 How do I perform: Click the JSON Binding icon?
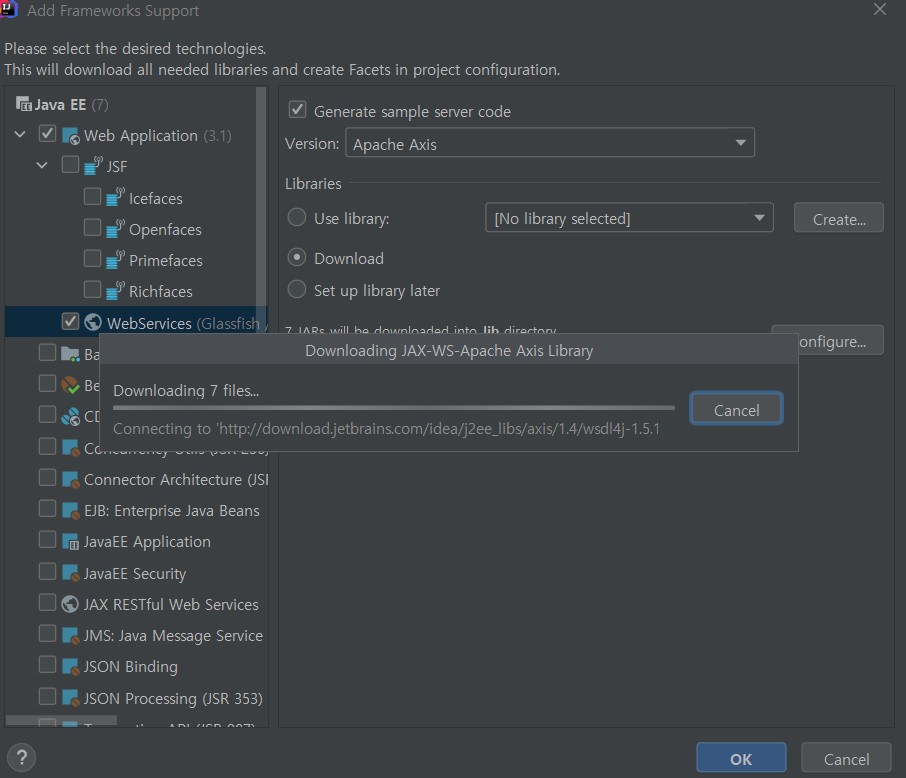[x=70, y=666]
